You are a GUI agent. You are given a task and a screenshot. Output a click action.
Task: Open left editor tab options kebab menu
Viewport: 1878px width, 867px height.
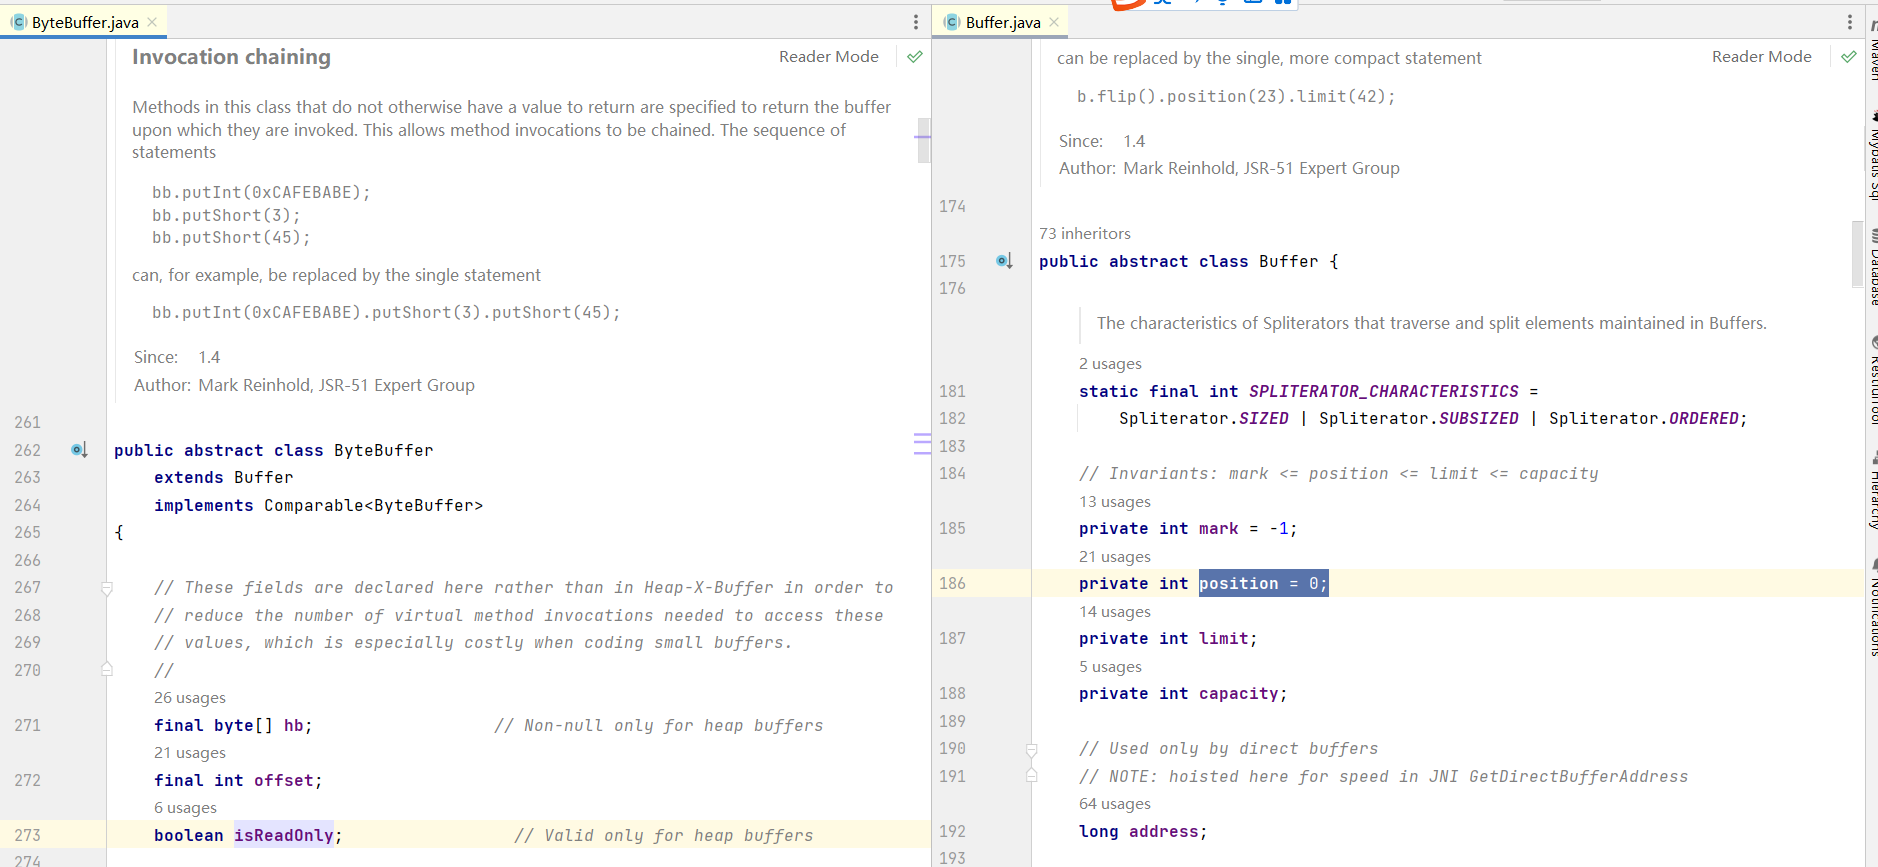tap(915, 22)
